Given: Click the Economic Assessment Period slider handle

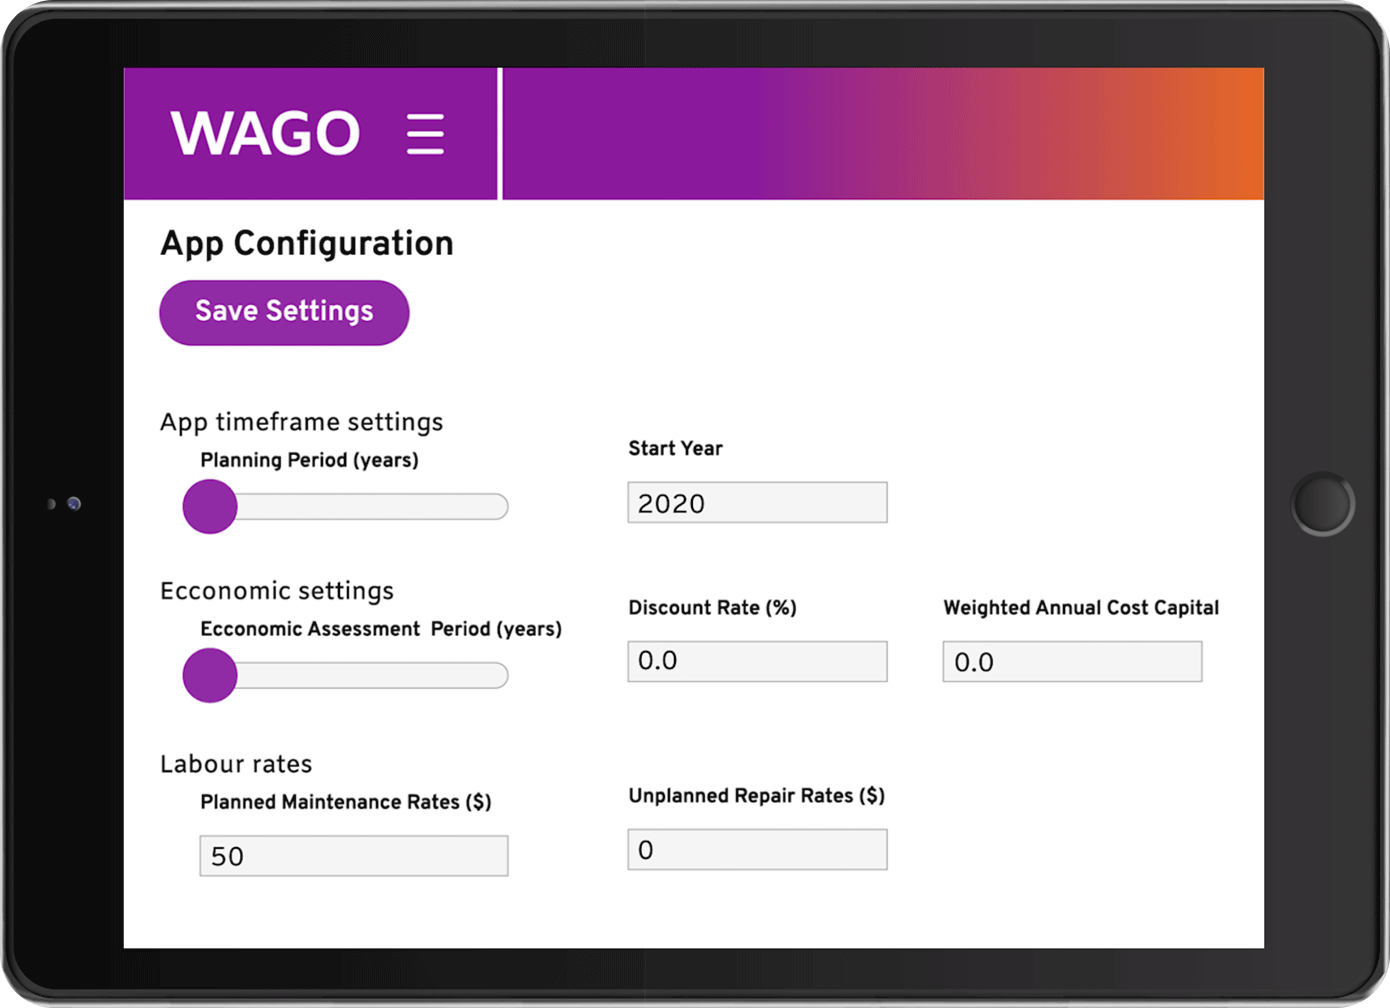Looking at the screenshot, I should coord(210,675).
